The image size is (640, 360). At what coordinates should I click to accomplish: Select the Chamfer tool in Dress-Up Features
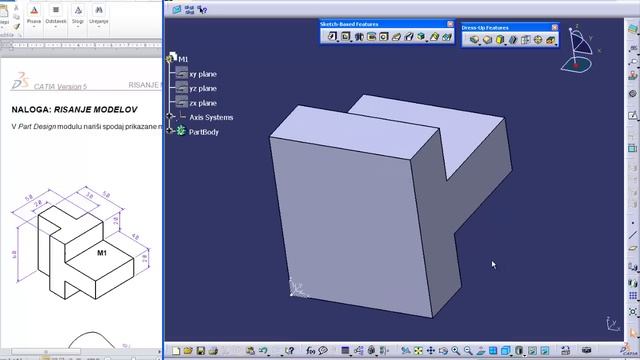pos(487,40)
